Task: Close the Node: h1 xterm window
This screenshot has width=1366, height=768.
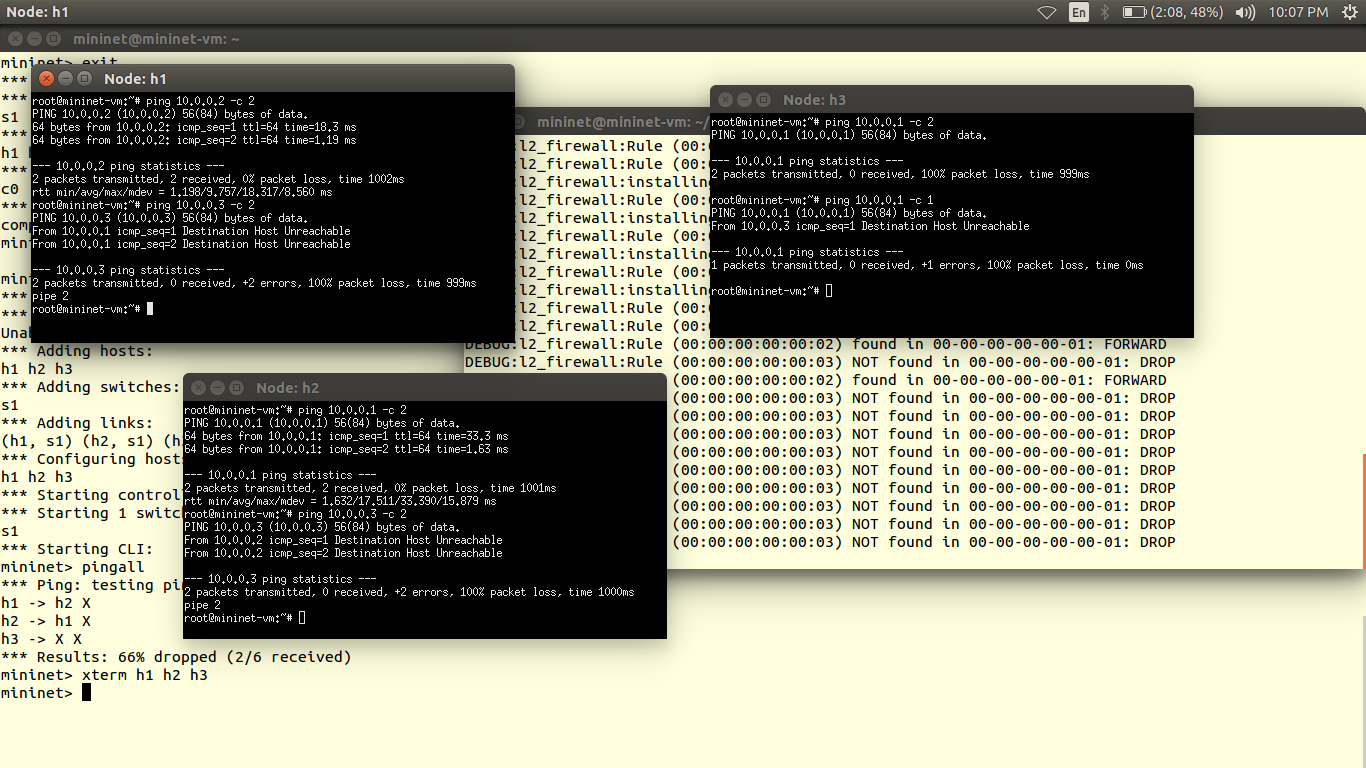Action: coord(46,78)
